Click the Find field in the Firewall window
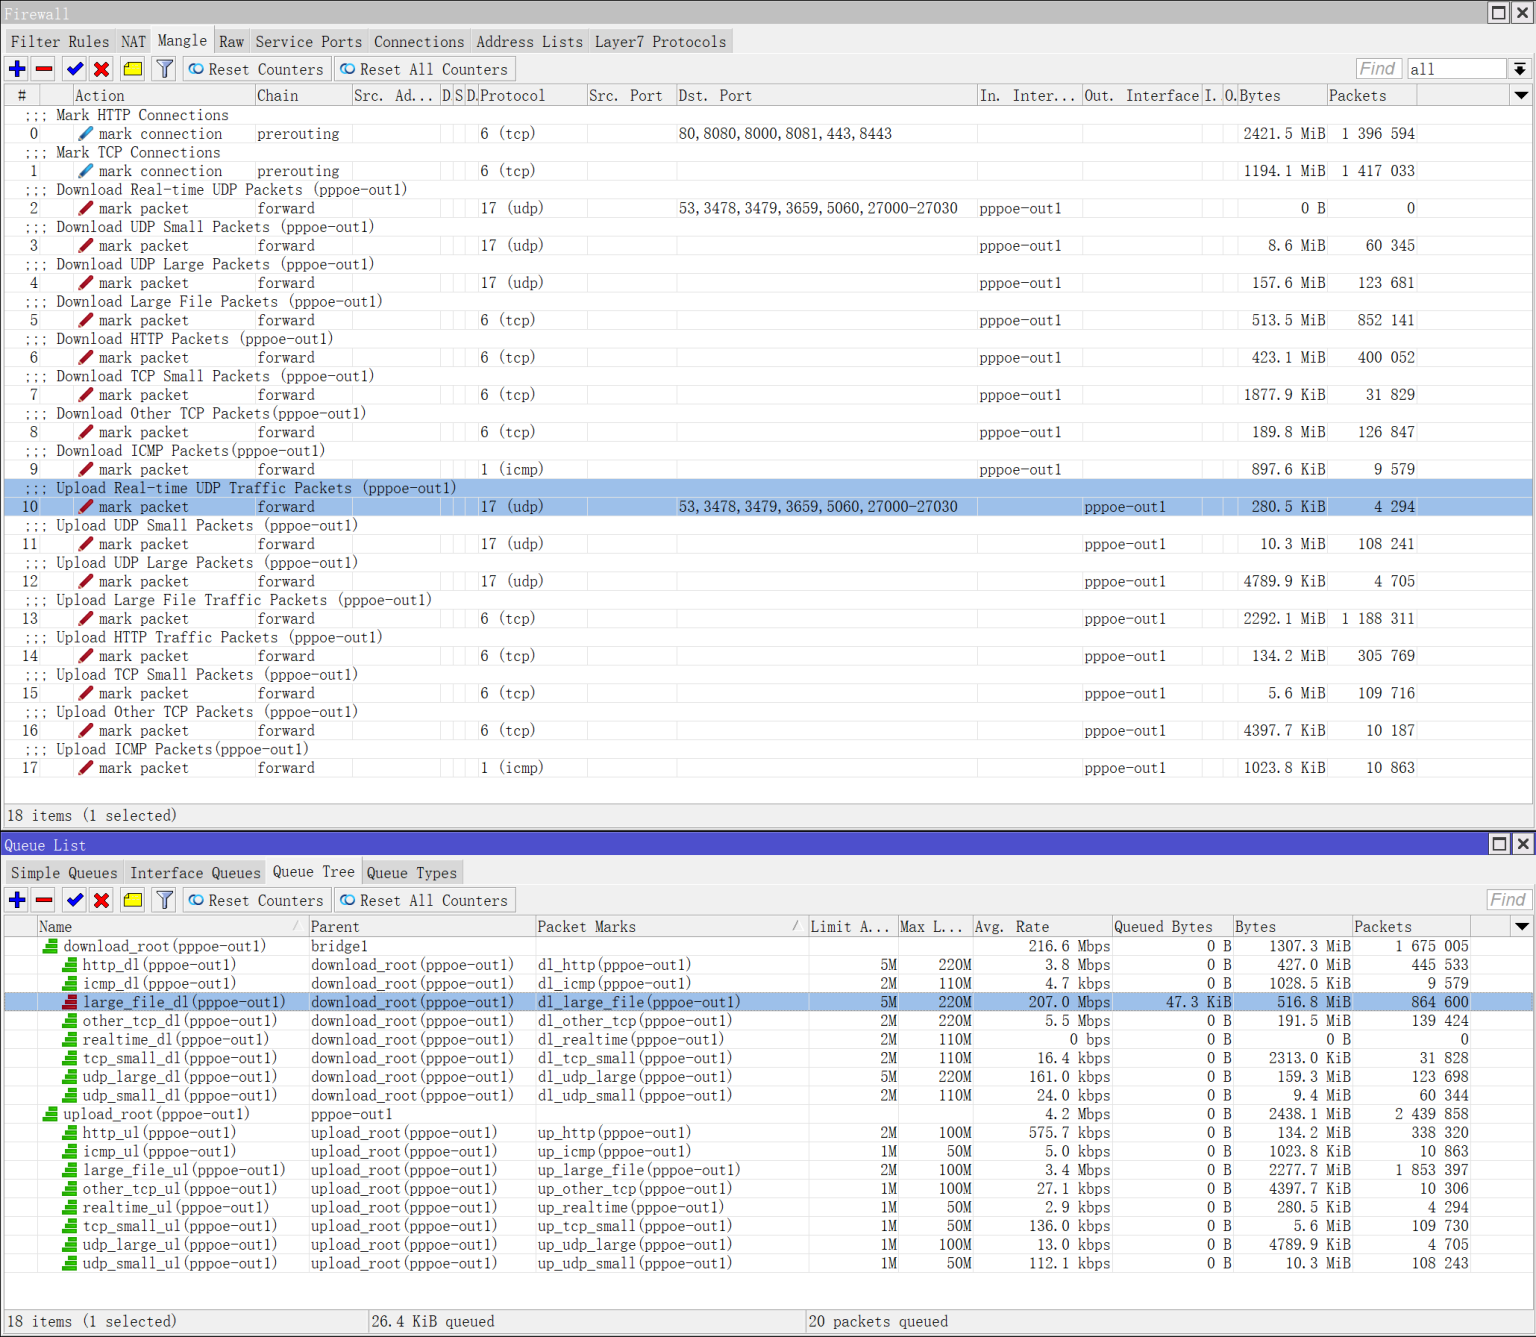Viewport: 1536px width, 1337px height. 1378,69
